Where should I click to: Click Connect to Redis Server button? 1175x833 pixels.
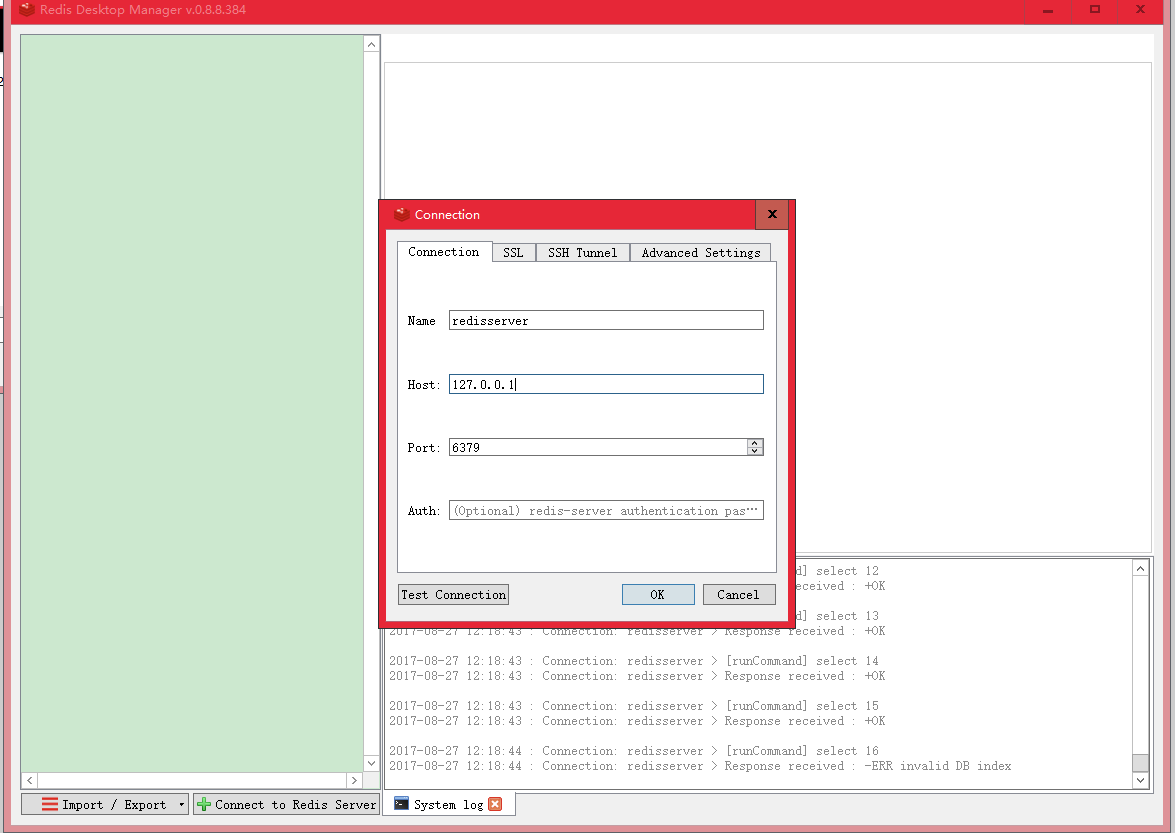click(286, 805)
